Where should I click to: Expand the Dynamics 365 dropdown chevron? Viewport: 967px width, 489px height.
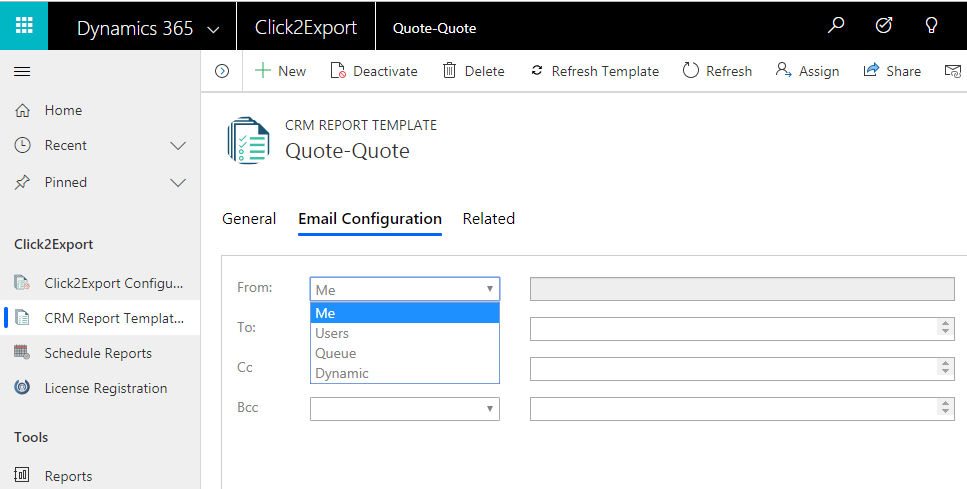tap(213, 30)
